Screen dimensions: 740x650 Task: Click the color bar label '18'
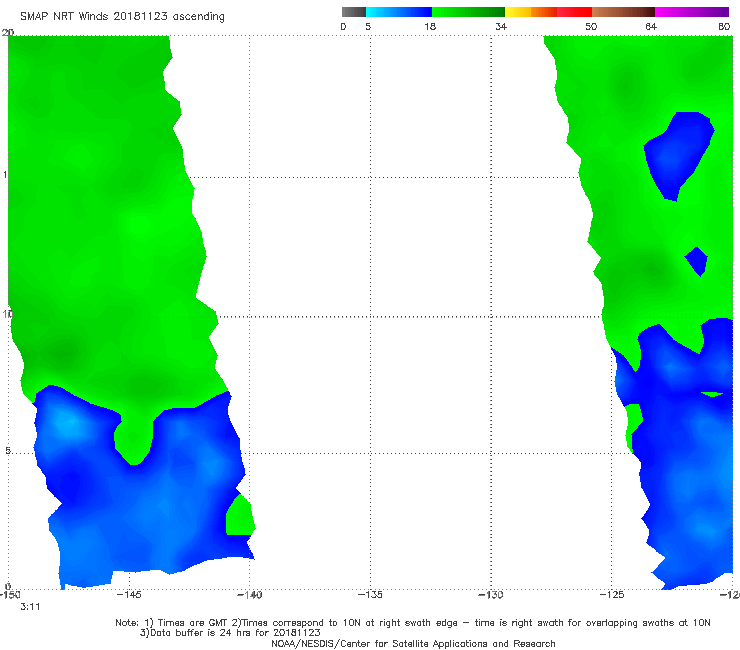tap(429, 27)
